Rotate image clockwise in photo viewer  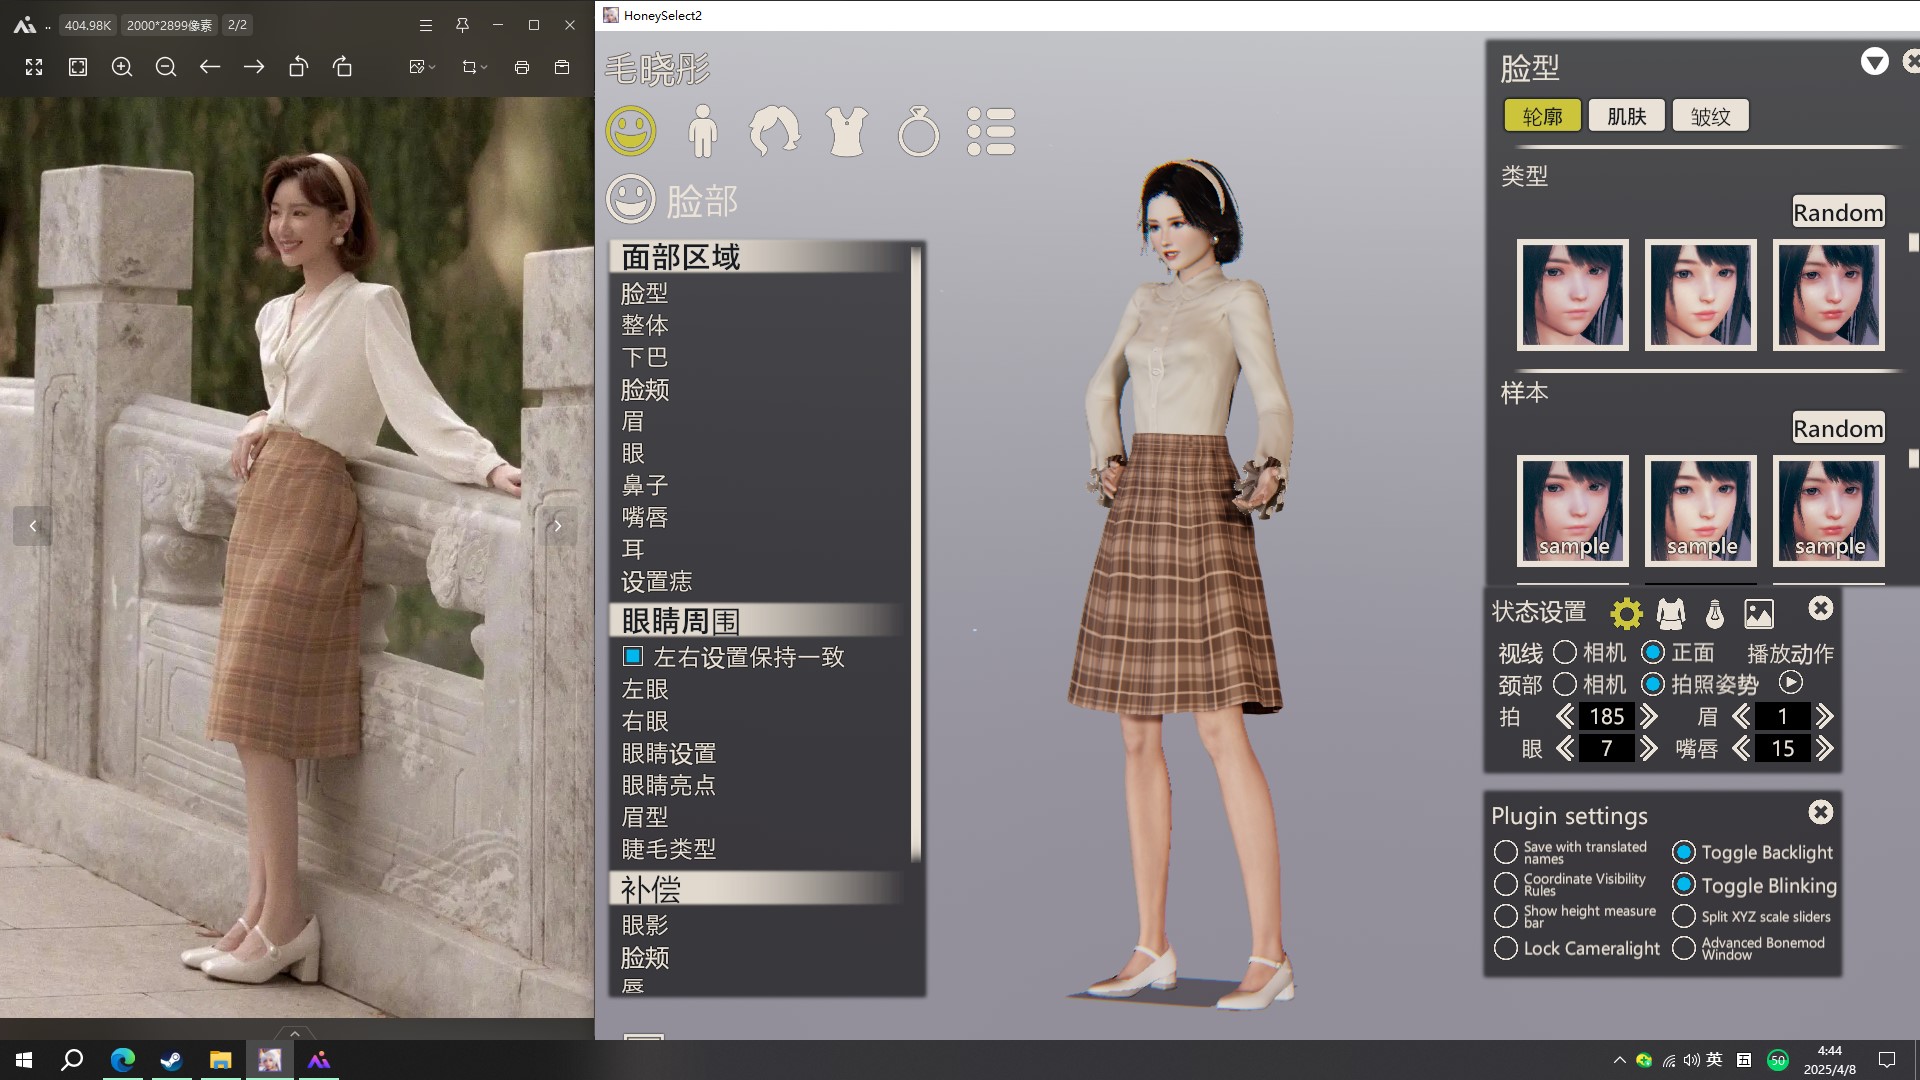[342, 67]
